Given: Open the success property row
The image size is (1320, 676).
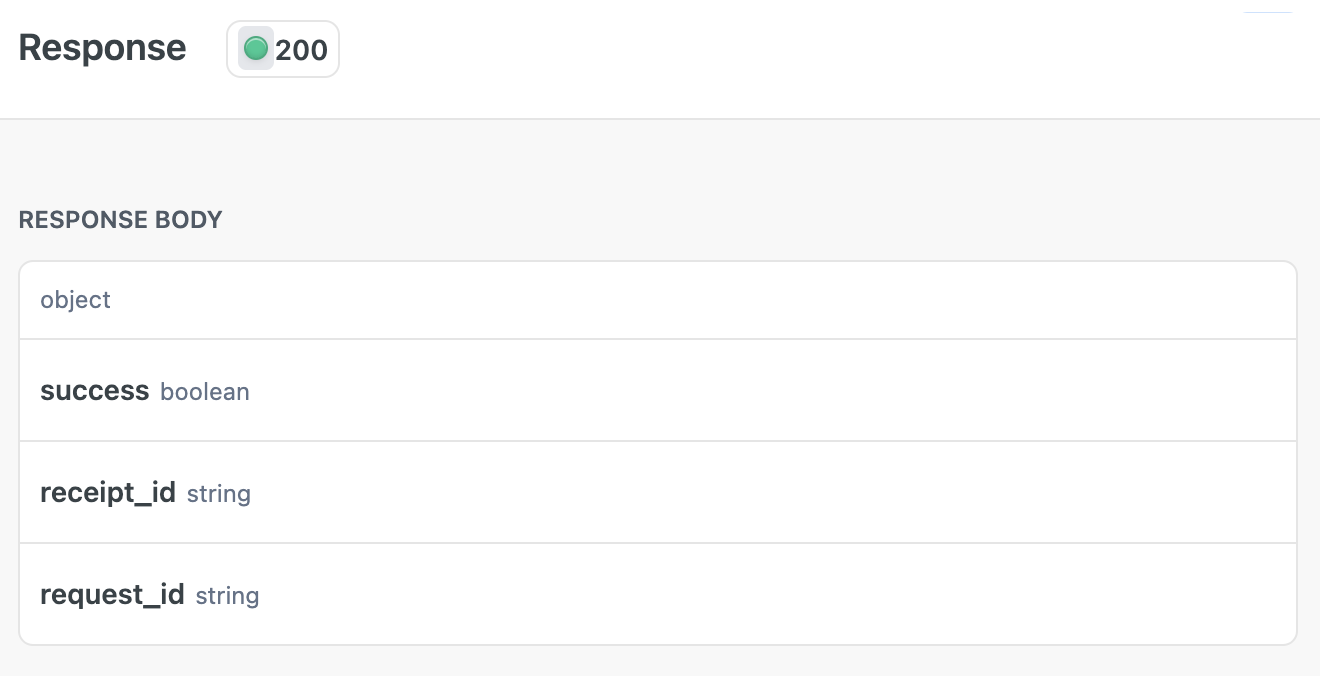Looking at the screenshot, I should (658, 391).
